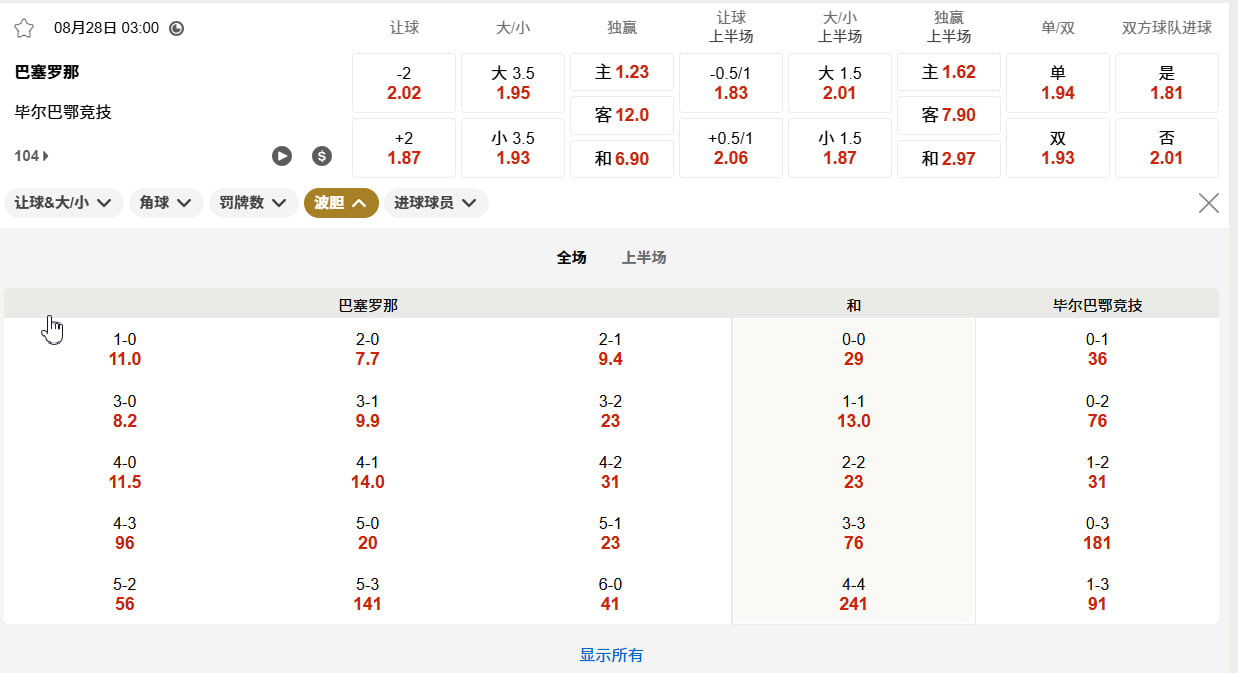Image resolution: width=1238 pixels, height=673 pixels.
Task: Bet on 和 6.90 full-time draw
Action: 622,159
